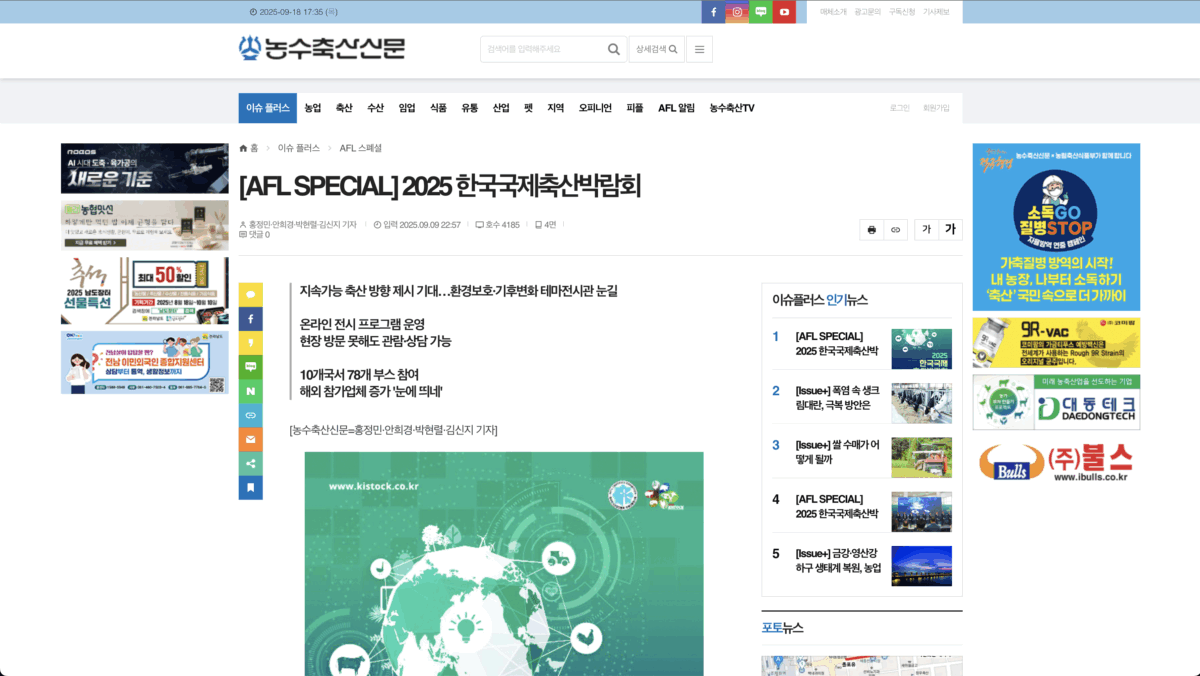Share article via Naver blog icon
The height and width of the screenshot is (676, 1200).
tap(250, 391)
